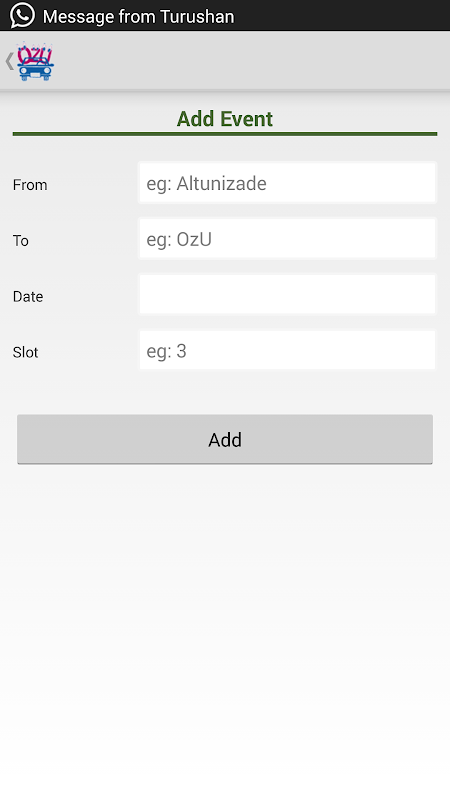
Task: Open the 'Message from Turushan' notification text
Action: 138,16
